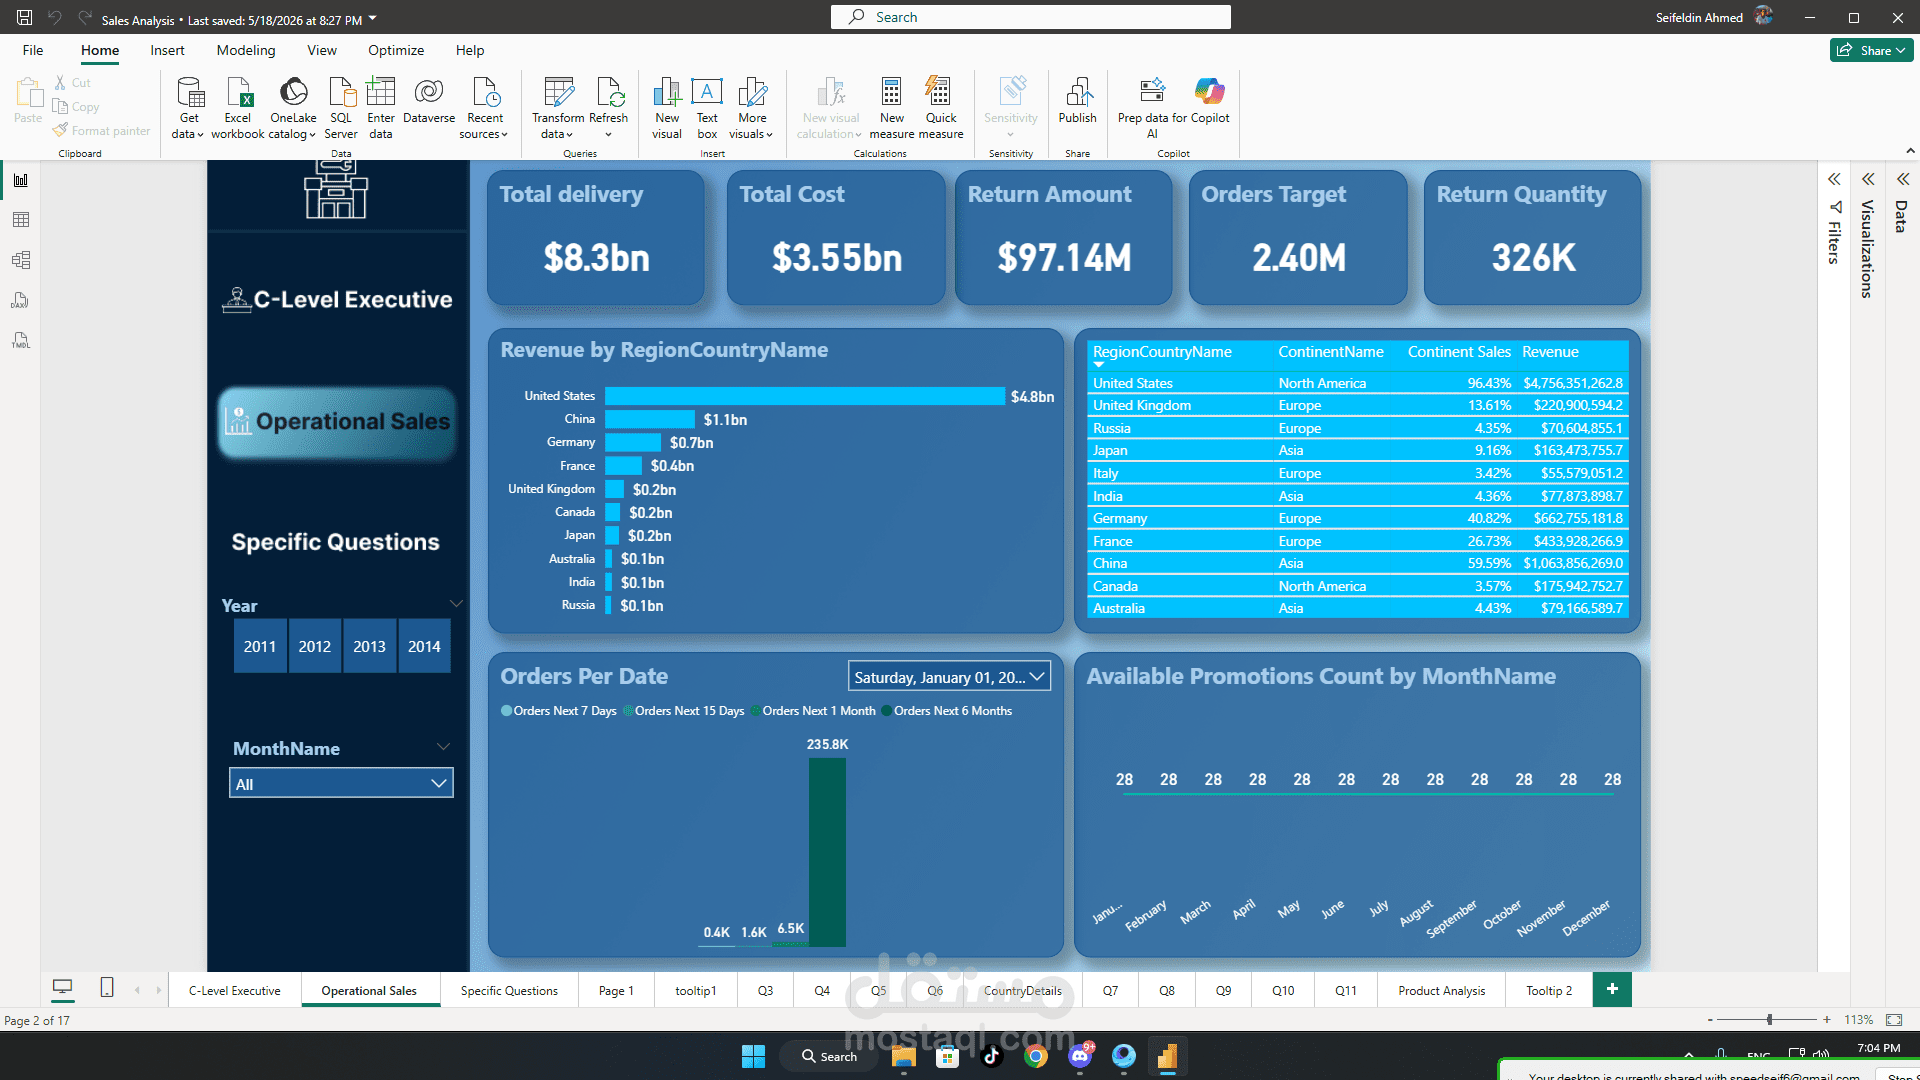Click Specific Questions navigation button
The height and width of the screenshot is (1080, 1920).
click(336, 541)
